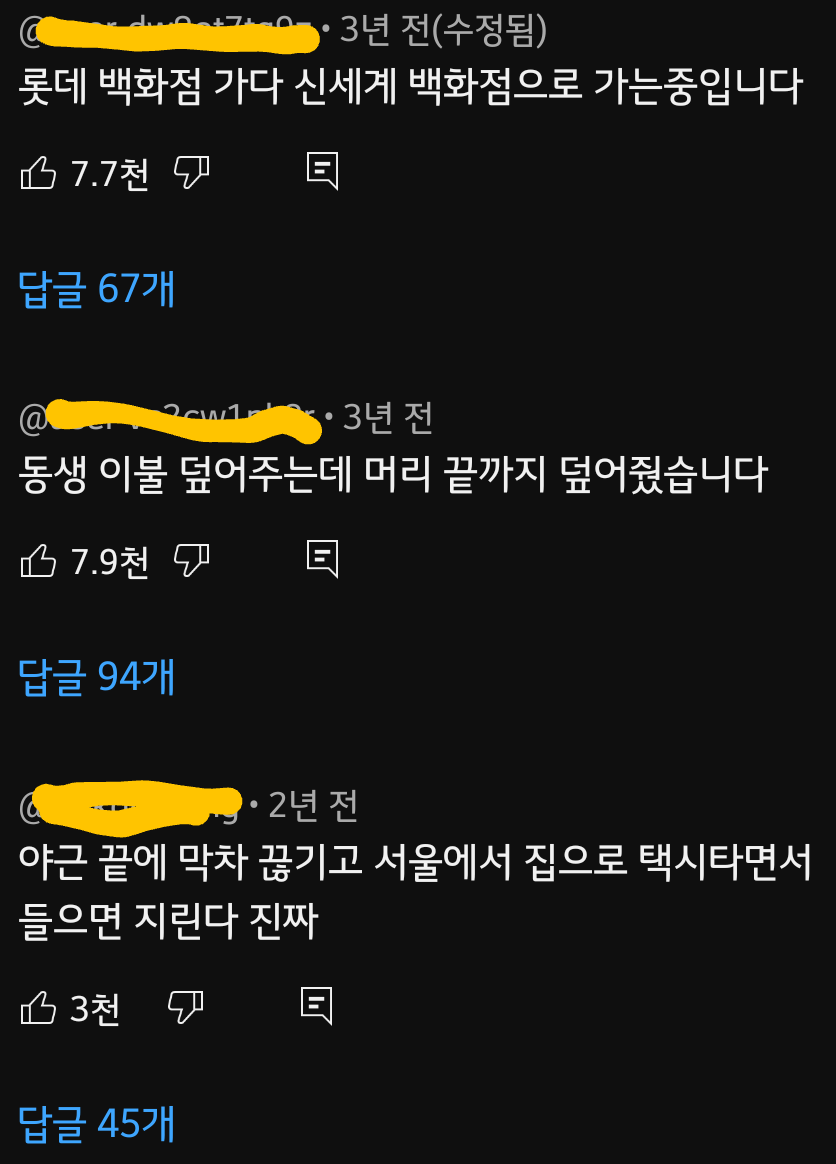This screenshot has width=836, height=1164.
Task: Open the third commenter's redacted username
Action: 131,805
